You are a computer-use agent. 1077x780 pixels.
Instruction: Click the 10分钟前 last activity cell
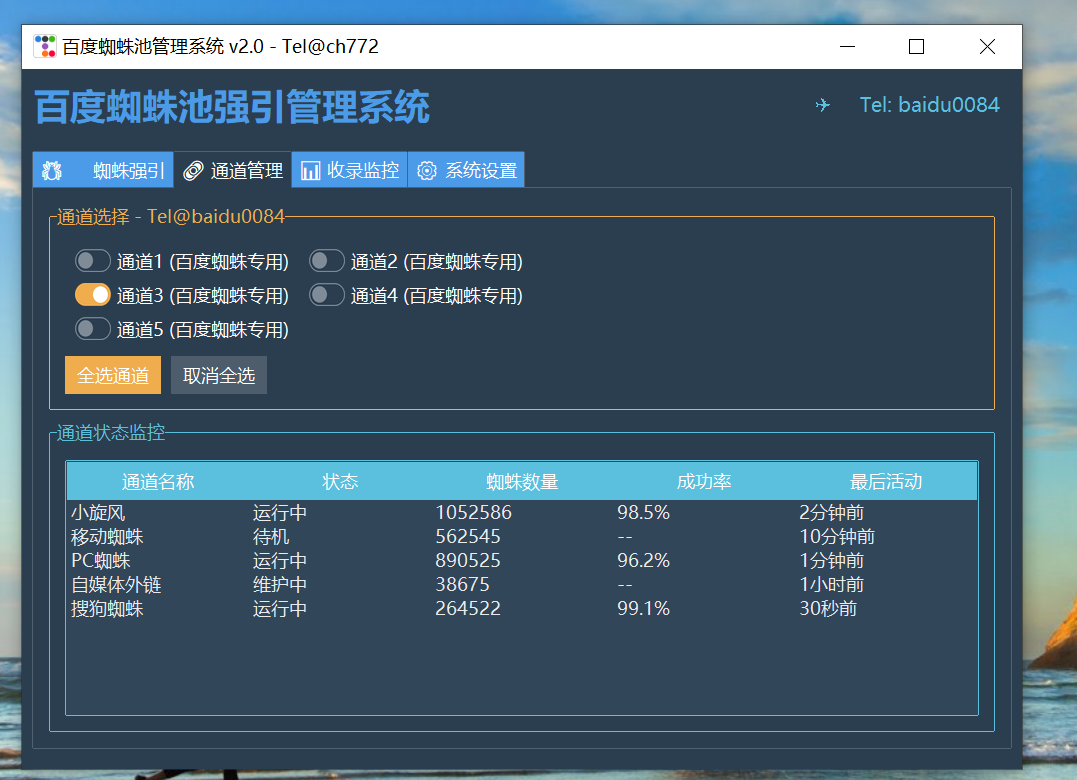click(837, 537)
